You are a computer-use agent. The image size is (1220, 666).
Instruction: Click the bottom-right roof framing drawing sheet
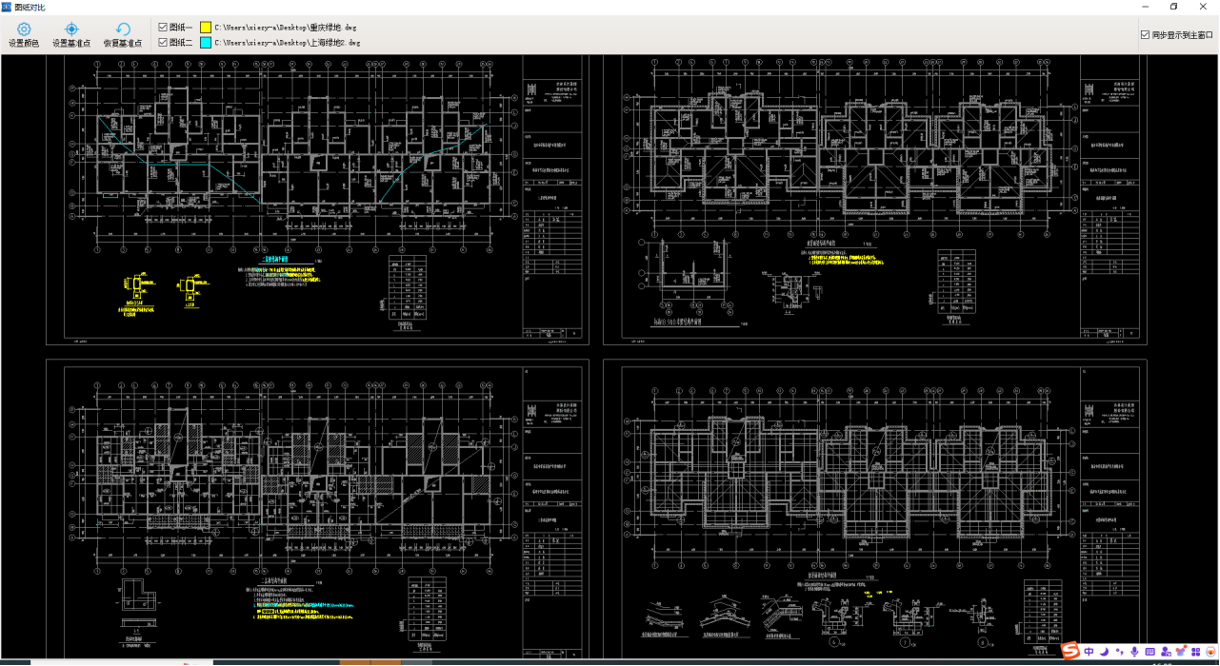(875, 507)
